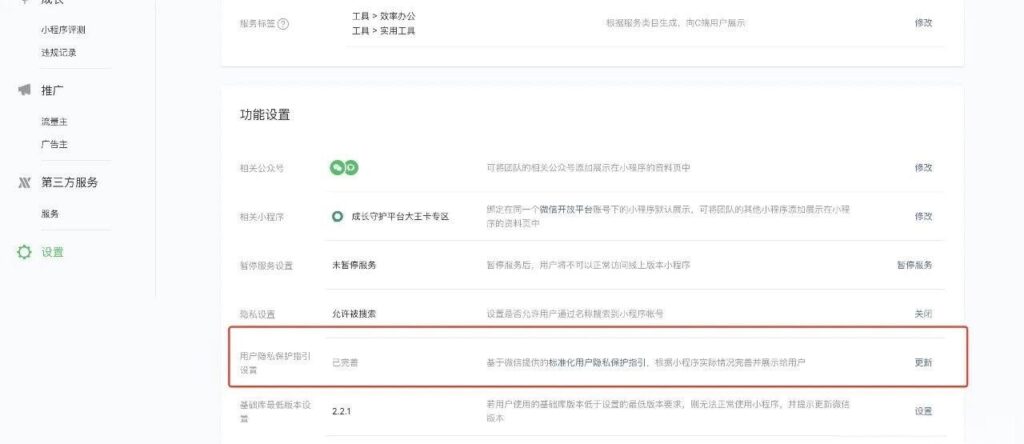1024x444 pixels.
Task: Click the description 根据服务类目生成
Action: [x=676, y=23]
